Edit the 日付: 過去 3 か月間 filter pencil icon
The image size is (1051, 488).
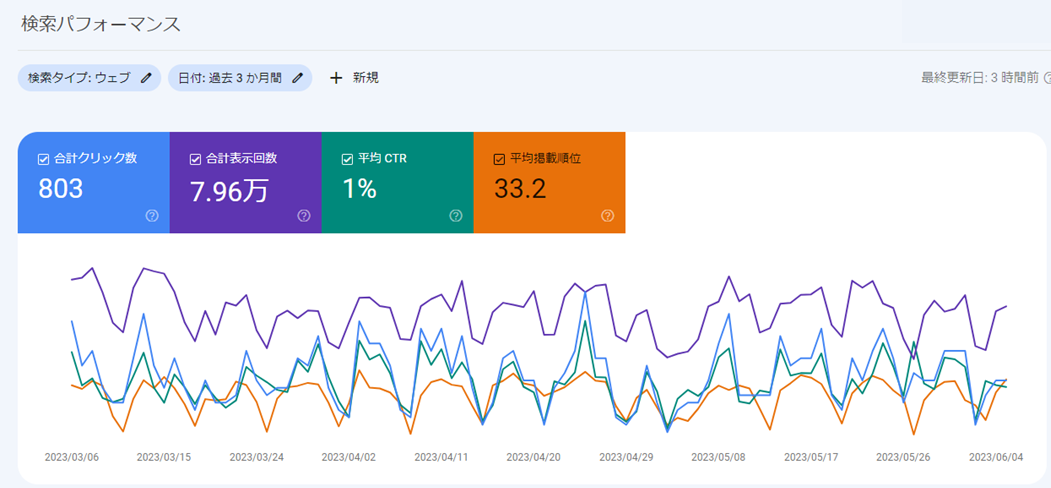[x=298, y=78]
